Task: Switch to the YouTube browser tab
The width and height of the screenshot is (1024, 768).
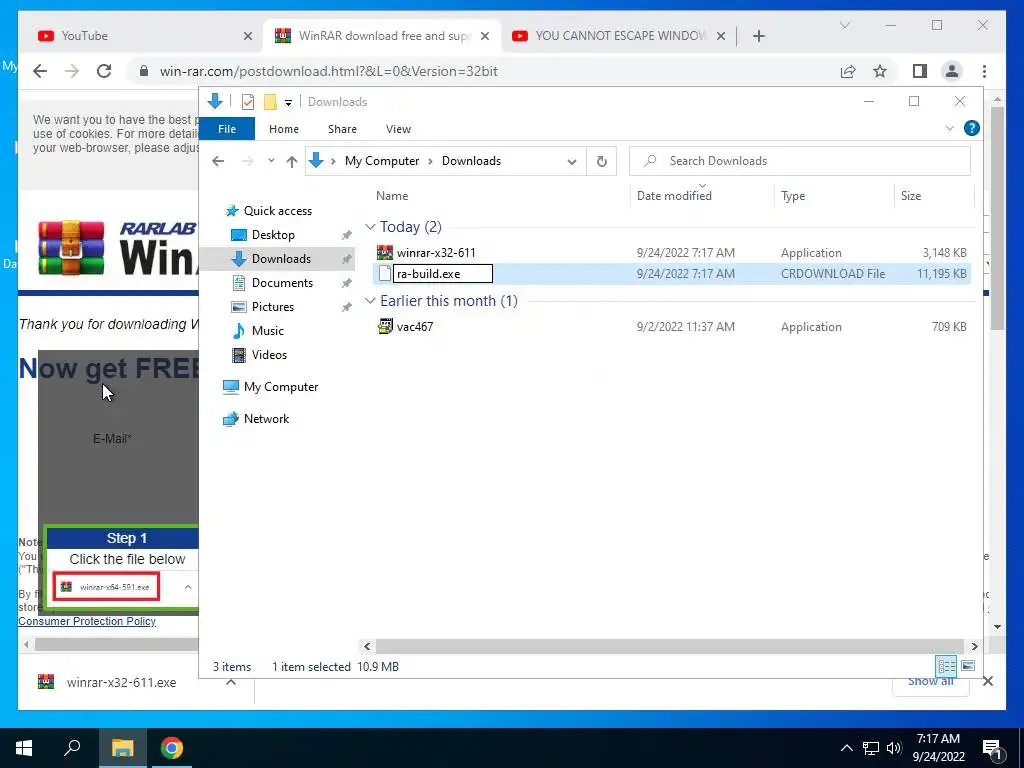Action: [x=145, y=36]
